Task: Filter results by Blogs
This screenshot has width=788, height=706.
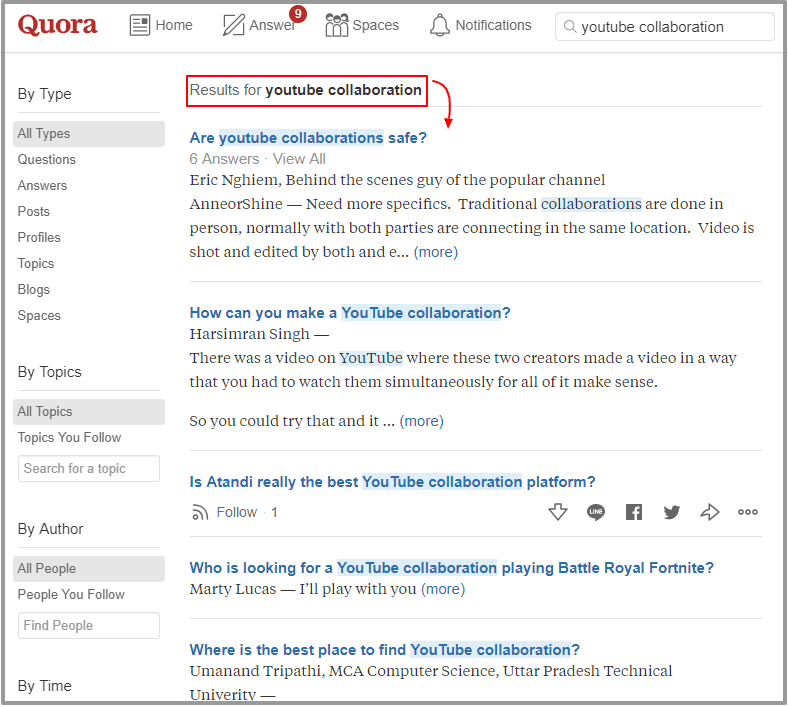Action: pyautogui.click(x=34, y=289)
